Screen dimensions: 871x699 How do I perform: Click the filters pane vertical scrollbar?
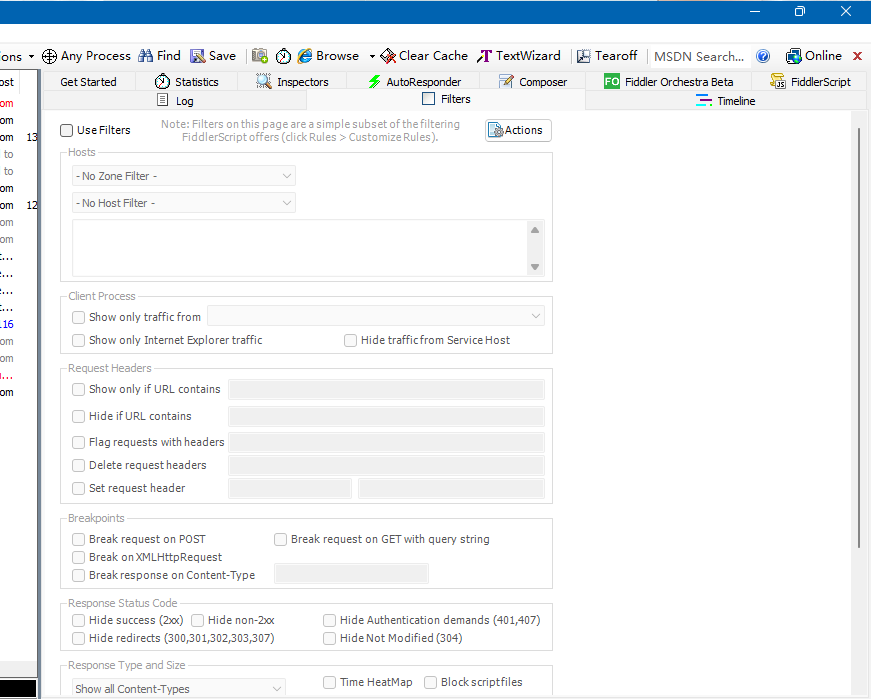click(x=859, y=338)
